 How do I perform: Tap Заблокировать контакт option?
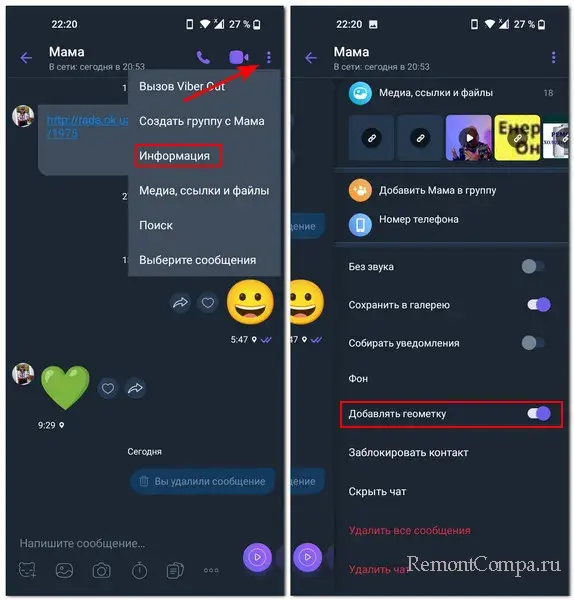408,452
